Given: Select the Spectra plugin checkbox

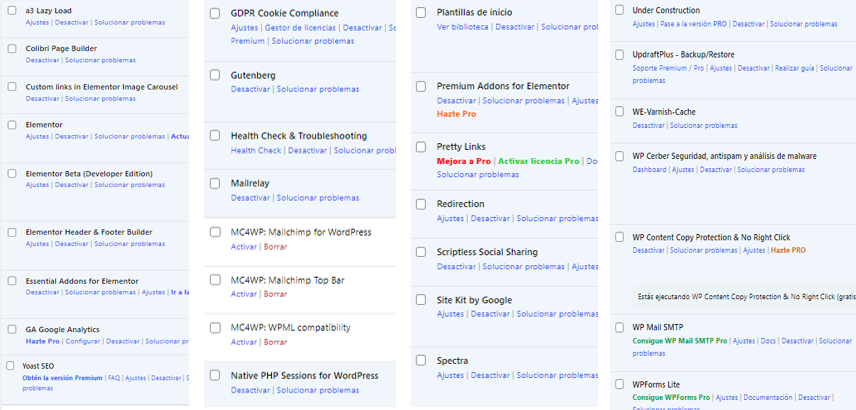Looking at the screenshot, I should (x=421, y=360).
